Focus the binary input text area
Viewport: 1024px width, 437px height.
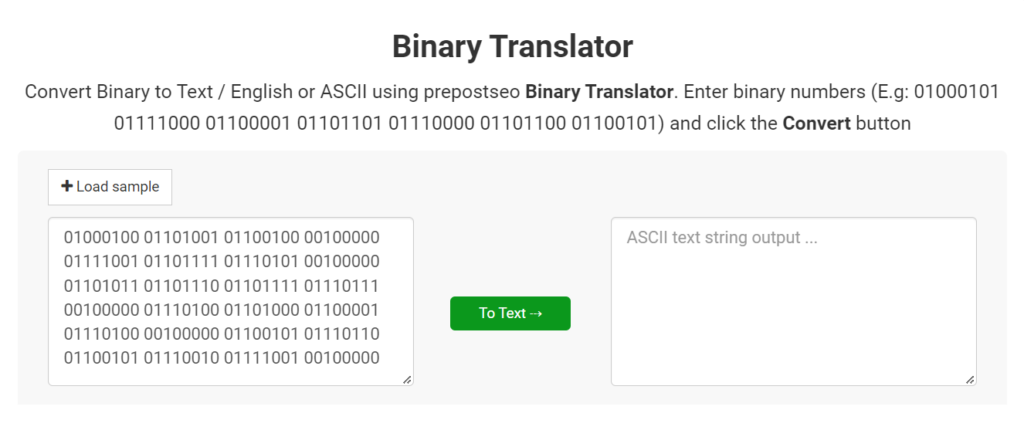pos(230,300)
